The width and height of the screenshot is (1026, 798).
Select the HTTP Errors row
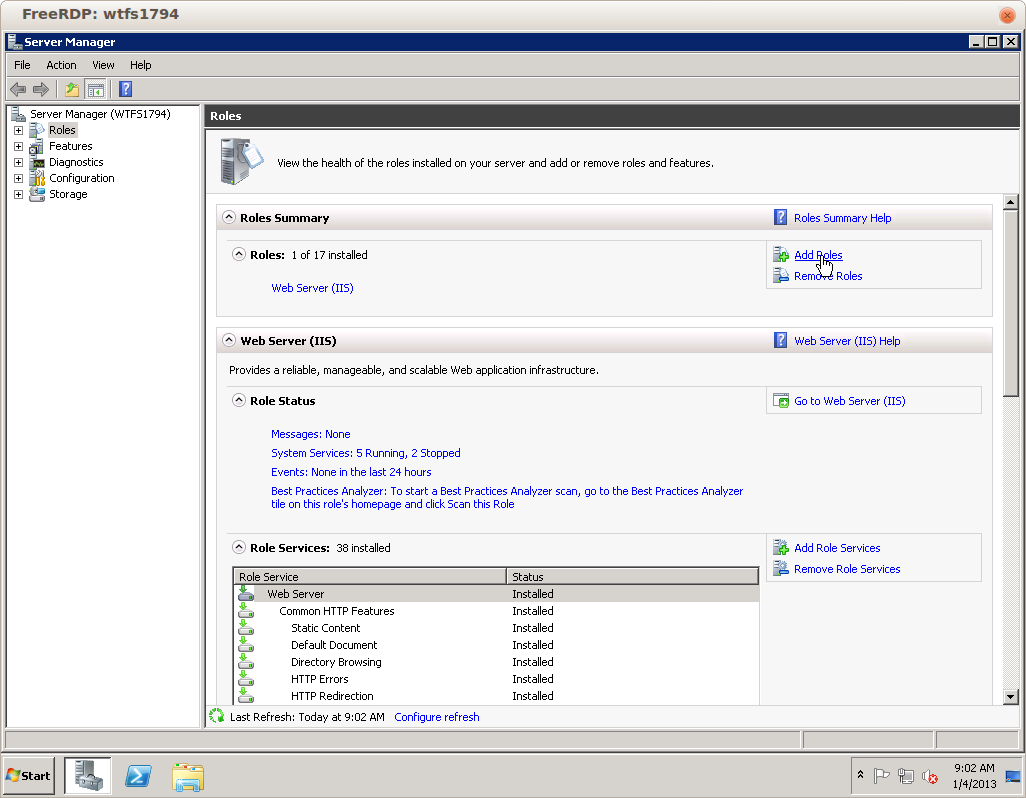(x=496, y=679)
